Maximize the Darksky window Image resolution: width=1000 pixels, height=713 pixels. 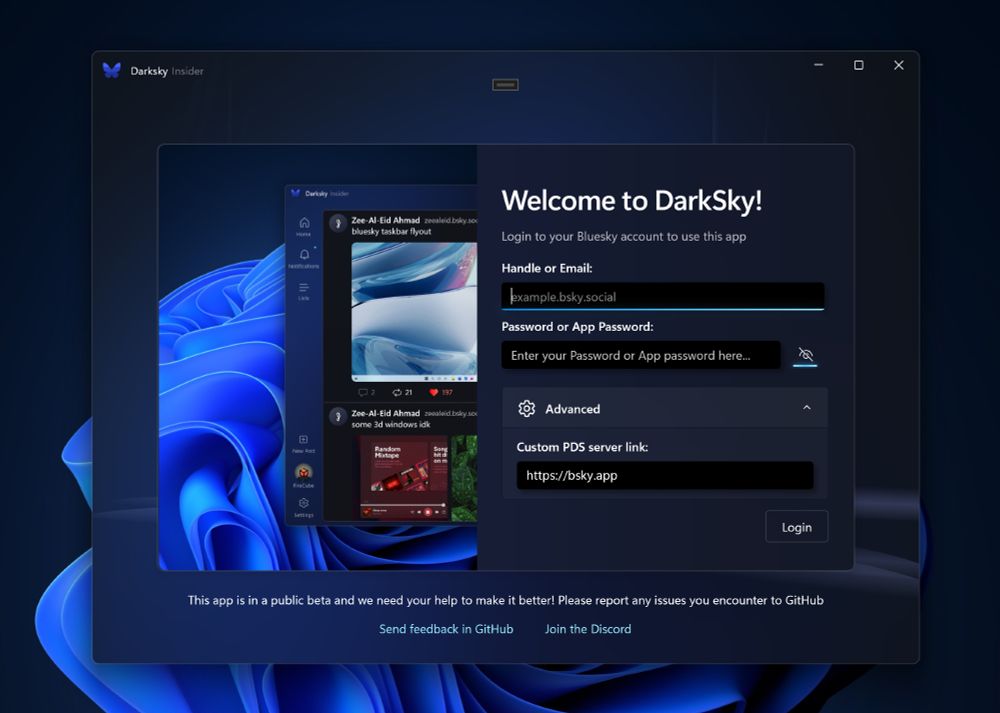858,65
